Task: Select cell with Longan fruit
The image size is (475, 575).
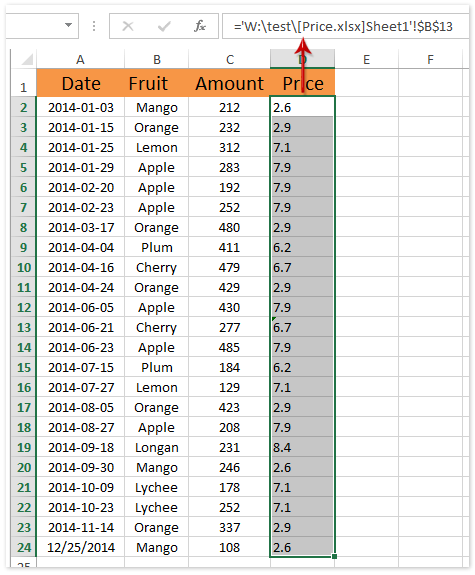Action: 156,447
